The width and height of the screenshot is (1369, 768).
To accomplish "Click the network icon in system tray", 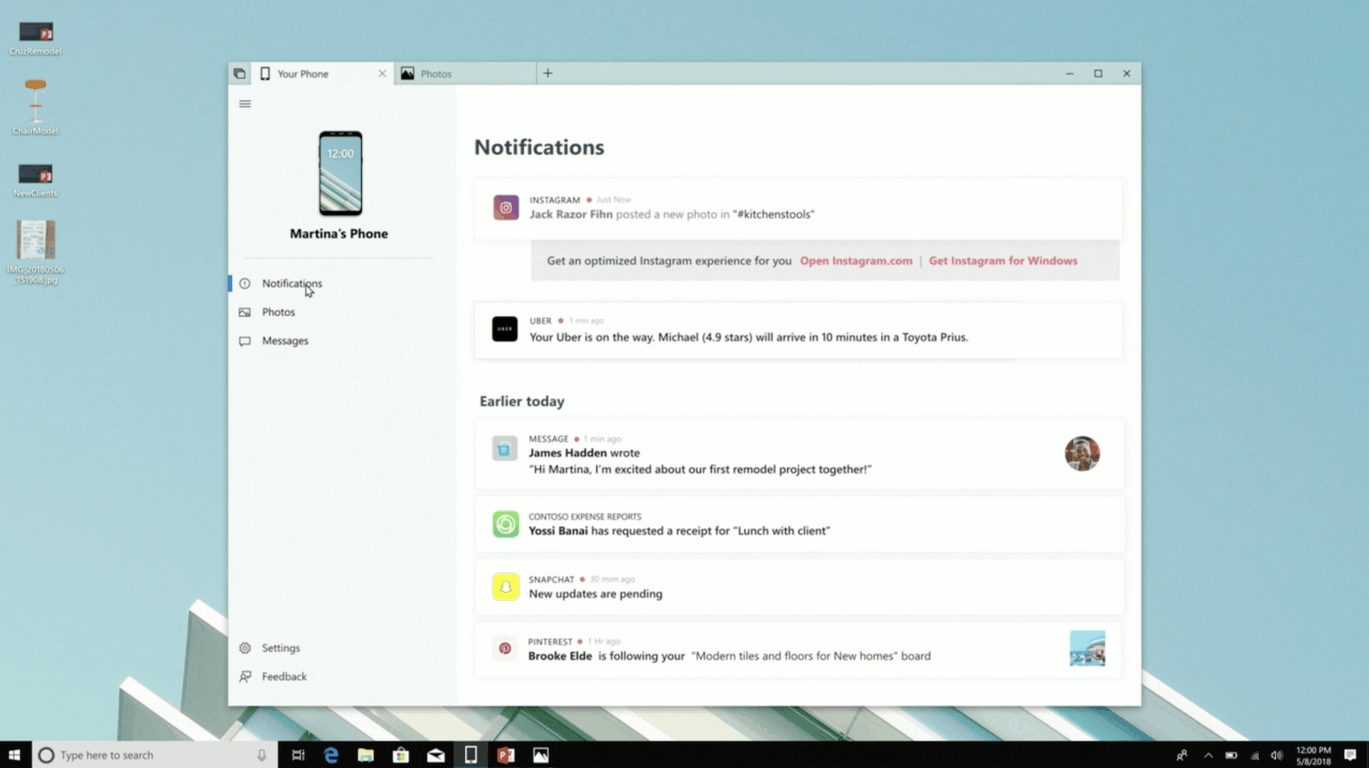I will (x=1254, y=755).
